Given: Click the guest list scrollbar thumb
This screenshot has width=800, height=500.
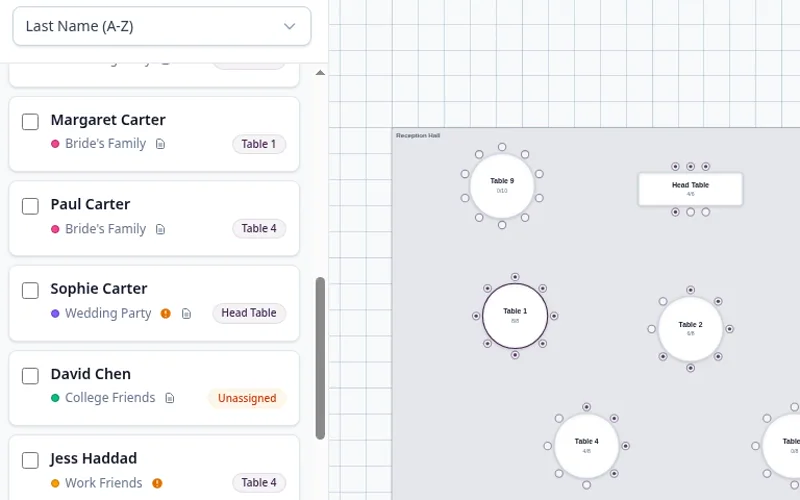Looking at the screenshot, I should pos(320,358).
